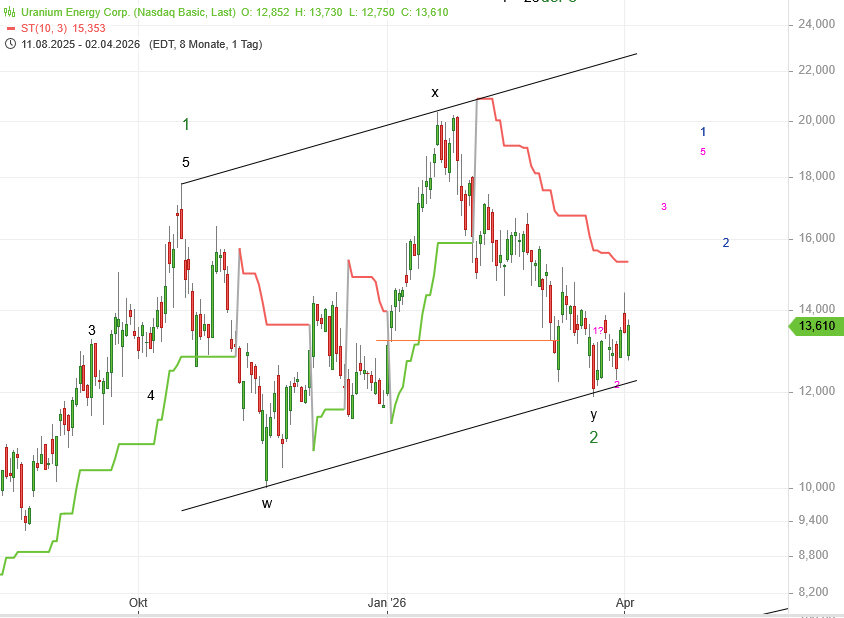Select the green wave label 2 below y
The width and height of the screenshot is (844, 618).
pyautogui.click(x=593, y=437)
